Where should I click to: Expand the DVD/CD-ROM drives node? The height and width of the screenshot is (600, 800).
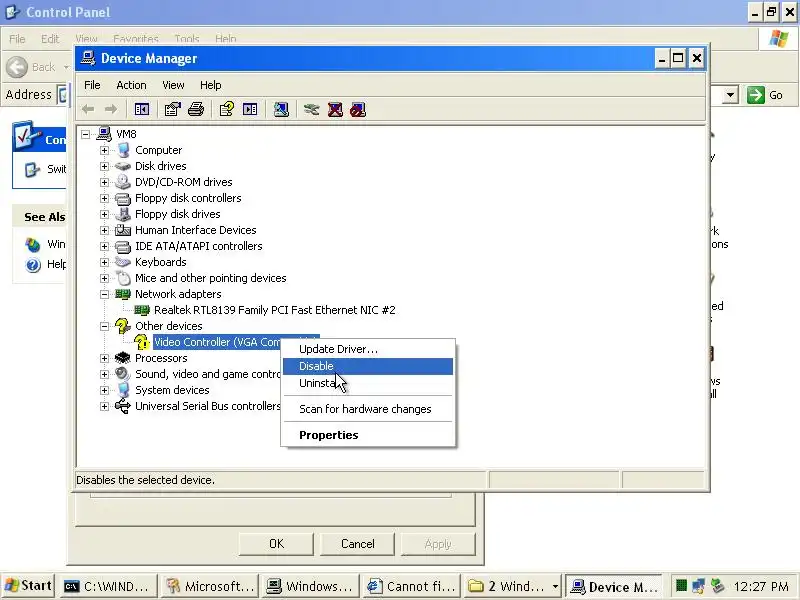coord(104,182)
